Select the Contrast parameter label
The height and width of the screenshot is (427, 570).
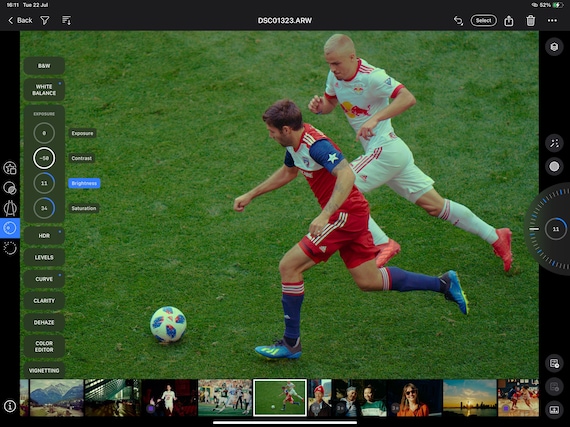[x=81, y=158]
